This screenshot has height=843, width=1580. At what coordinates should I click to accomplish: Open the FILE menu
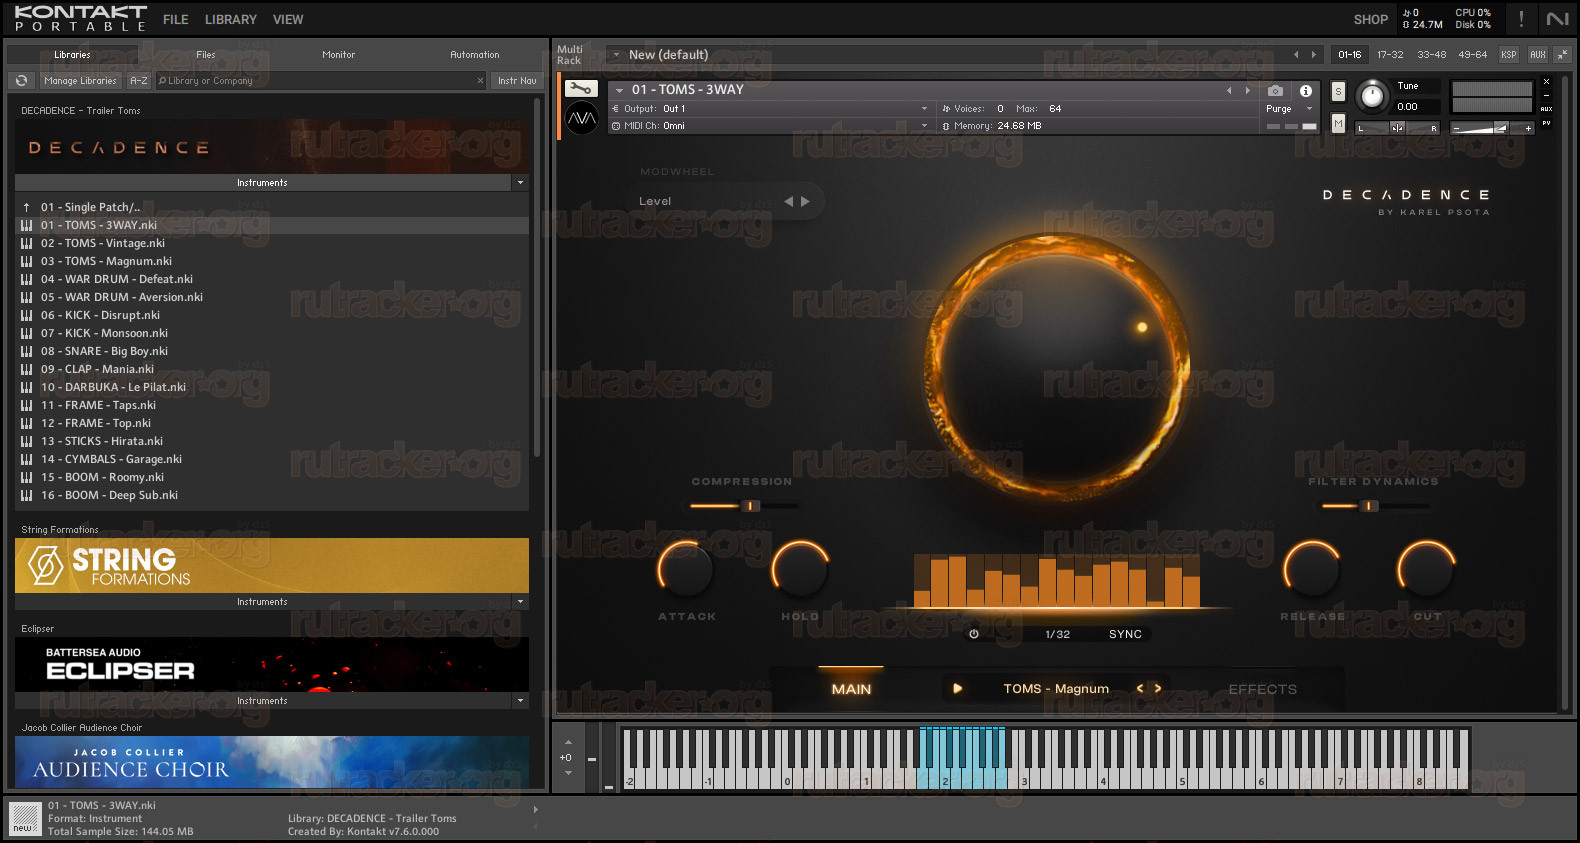(x=176, y=19)
